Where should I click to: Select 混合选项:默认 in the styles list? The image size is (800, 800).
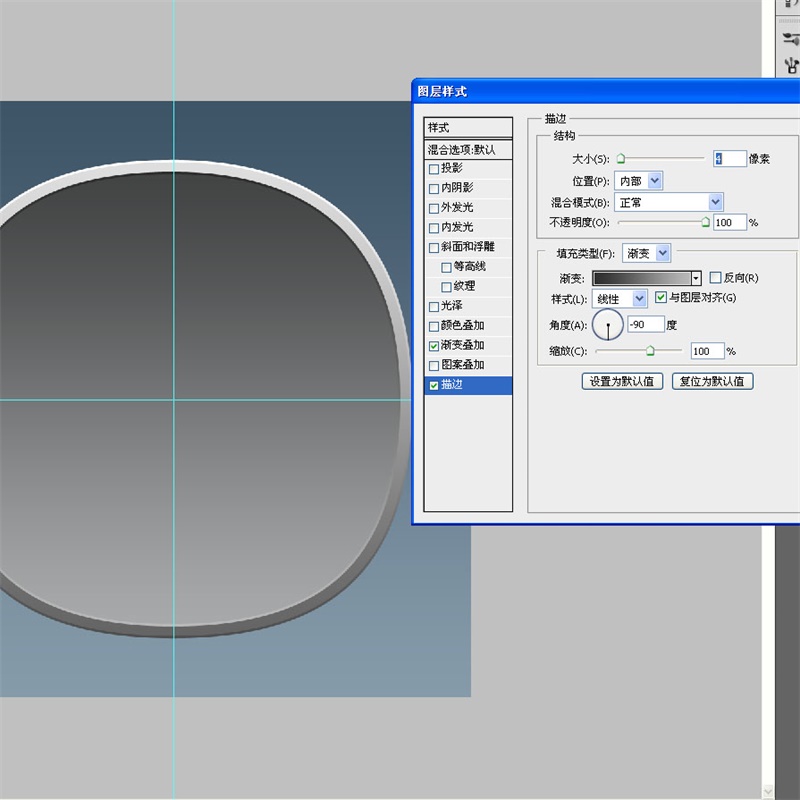point(468,149)
